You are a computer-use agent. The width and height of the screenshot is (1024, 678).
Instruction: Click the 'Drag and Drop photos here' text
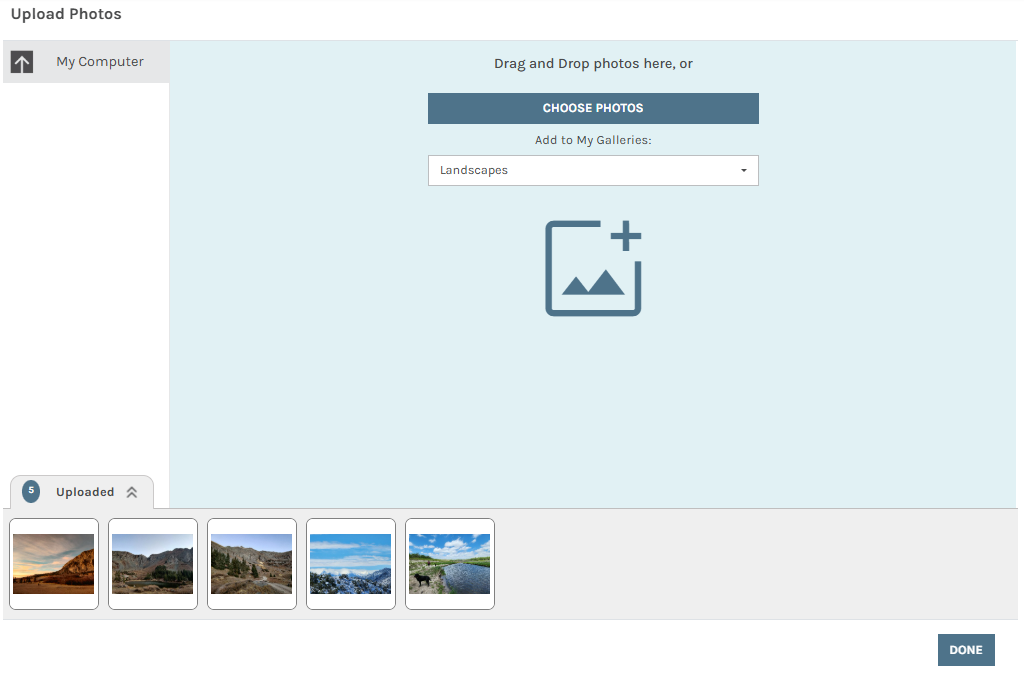(593, 64)
